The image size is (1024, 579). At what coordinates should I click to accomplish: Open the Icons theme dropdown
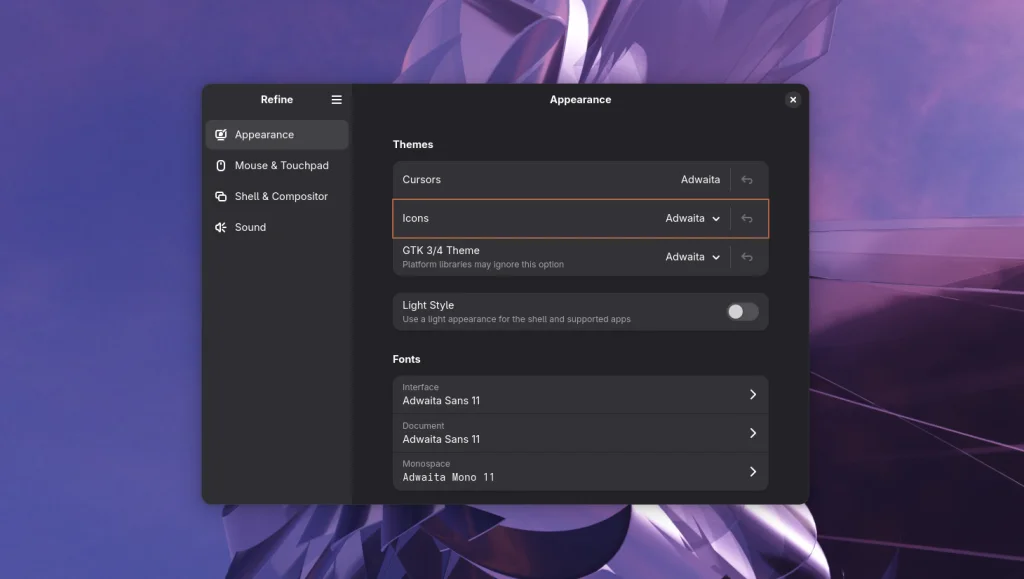(x=693, y=218)
